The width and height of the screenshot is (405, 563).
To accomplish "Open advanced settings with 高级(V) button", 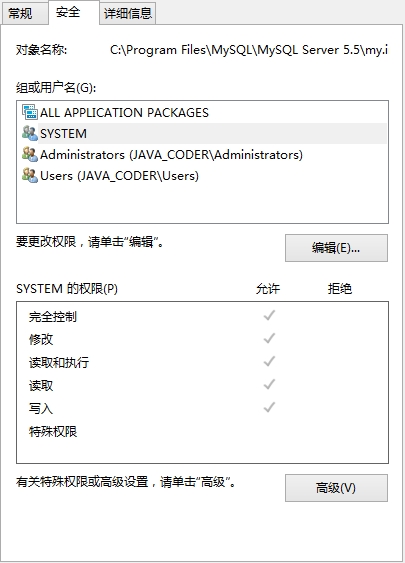I will (x=336, y=488).
